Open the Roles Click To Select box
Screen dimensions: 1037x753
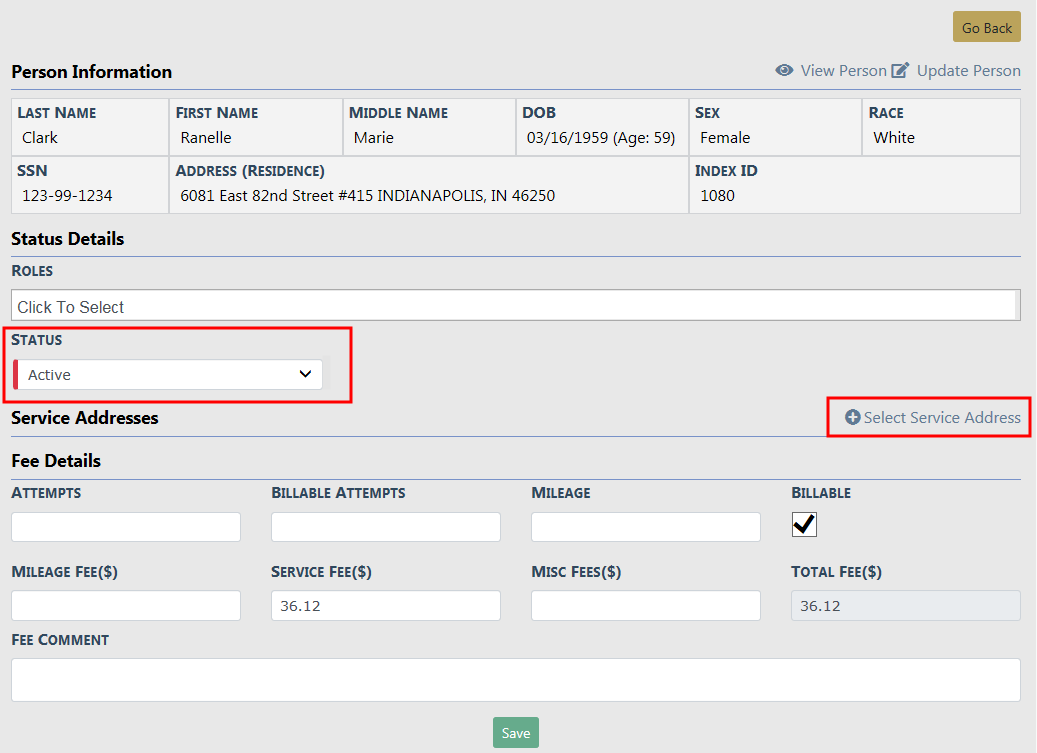514,306
